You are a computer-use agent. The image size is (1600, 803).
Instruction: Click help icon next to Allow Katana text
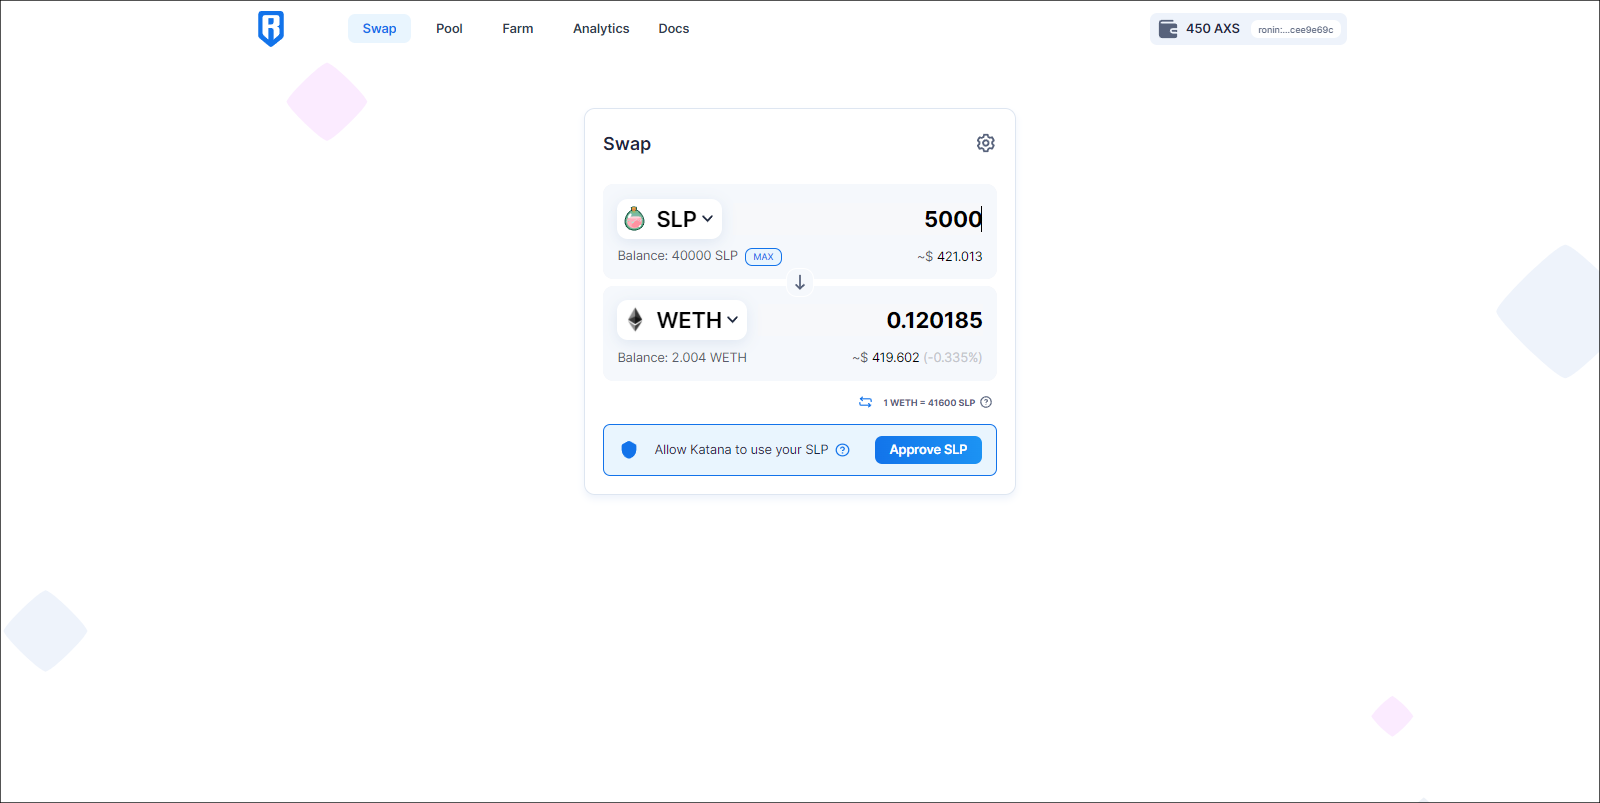[x=843, y=450]
